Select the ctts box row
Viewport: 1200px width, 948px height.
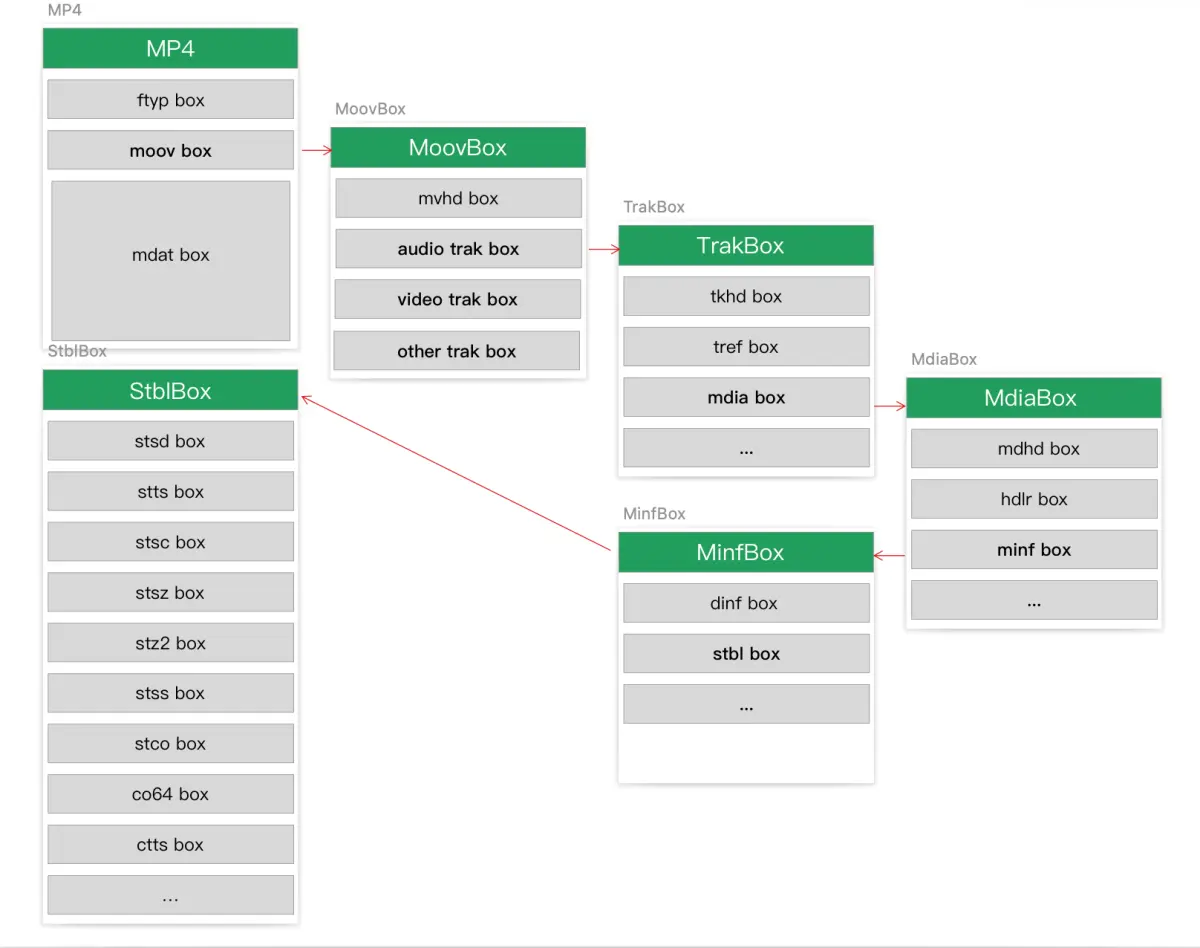click(x=170, y=844)
